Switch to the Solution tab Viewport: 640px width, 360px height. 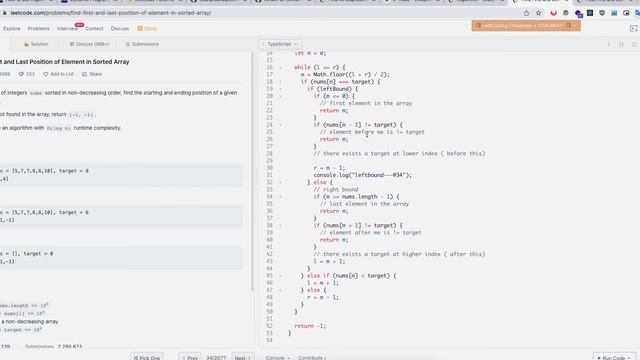36,44
